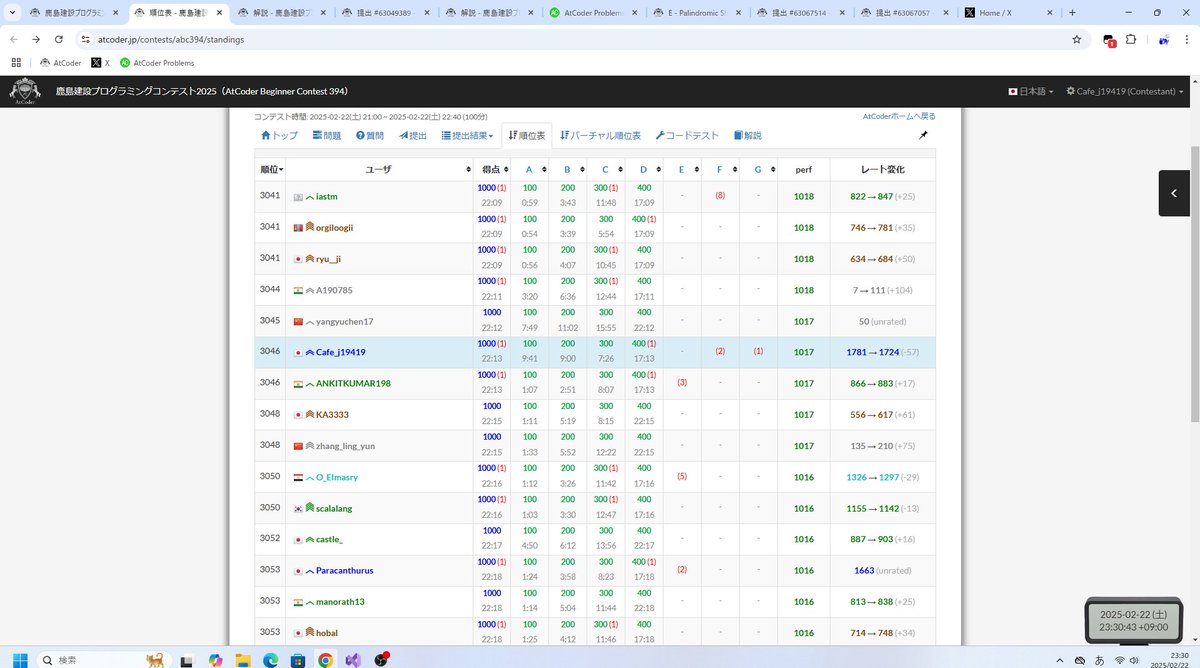Open the コードテスト tab
This screenshot has width=1200, height=668.
coord(687,135)
